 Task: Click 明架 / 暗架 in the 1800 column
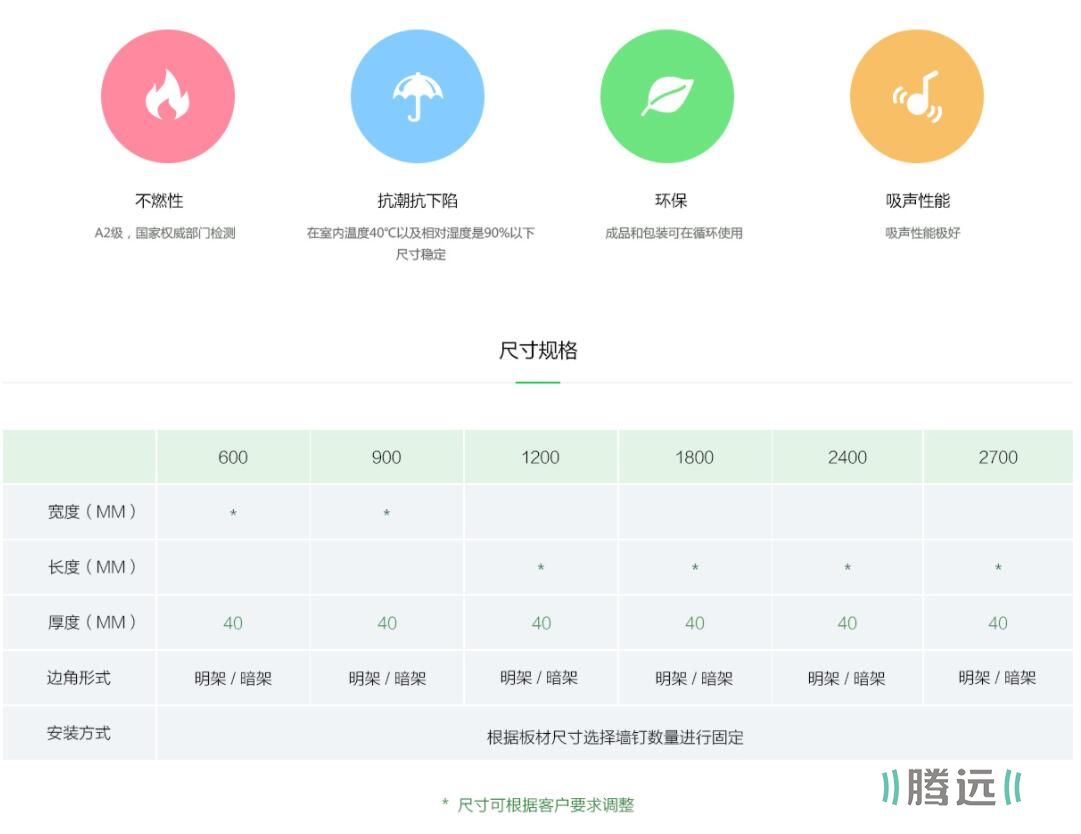pyautogui.click(x=694, y=679)
